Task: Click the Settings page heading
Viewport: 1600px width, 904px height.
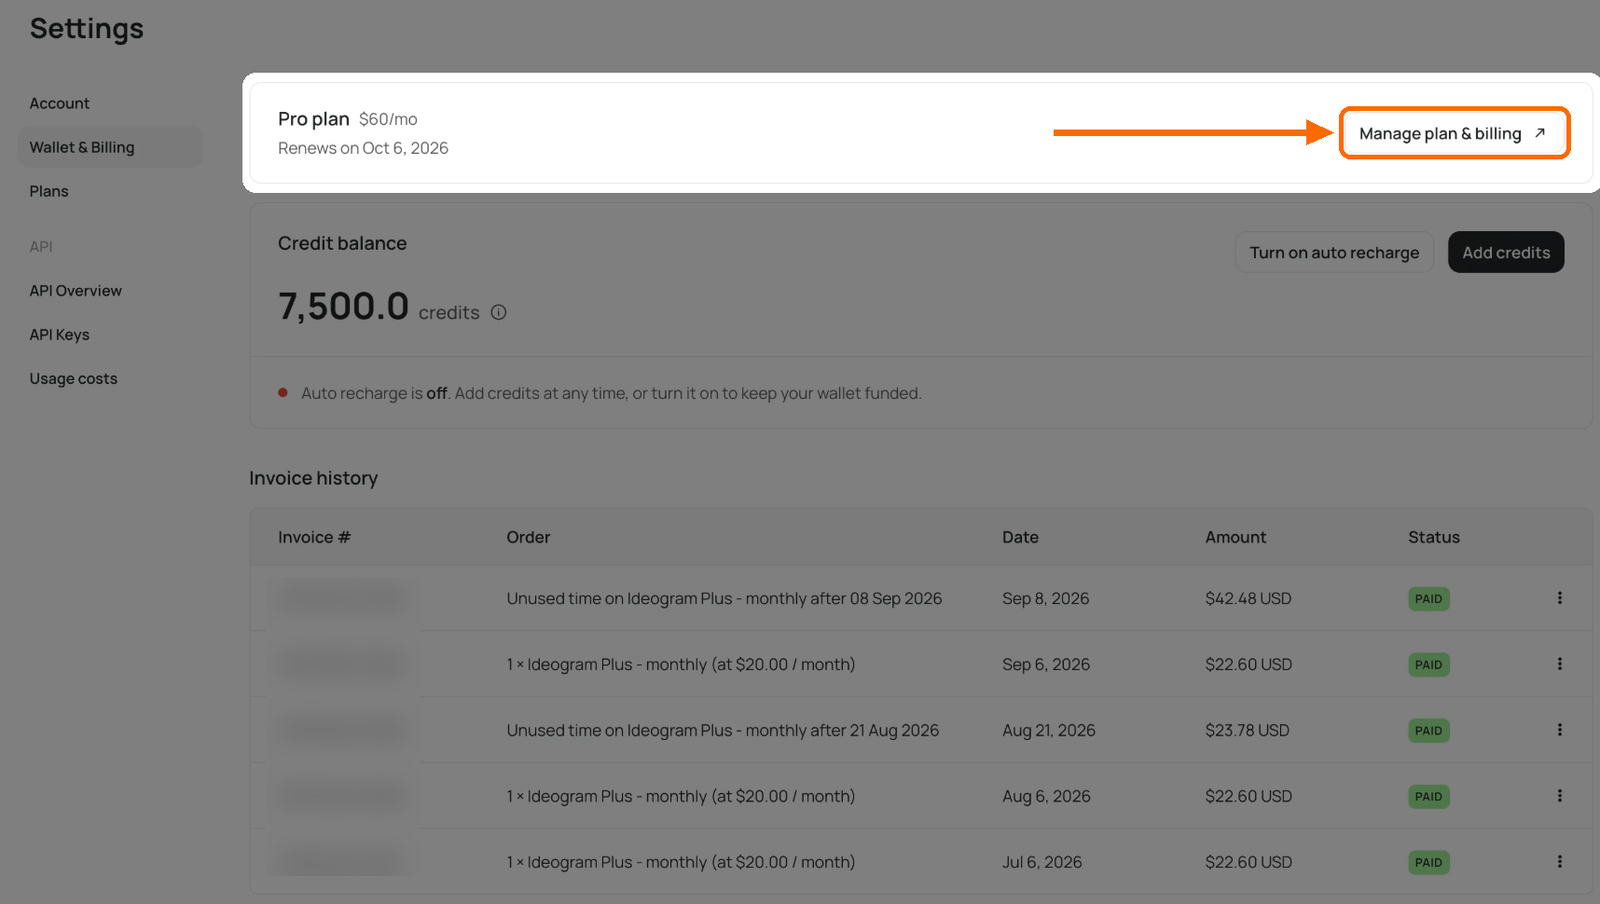Action: [x=86, y=29]
